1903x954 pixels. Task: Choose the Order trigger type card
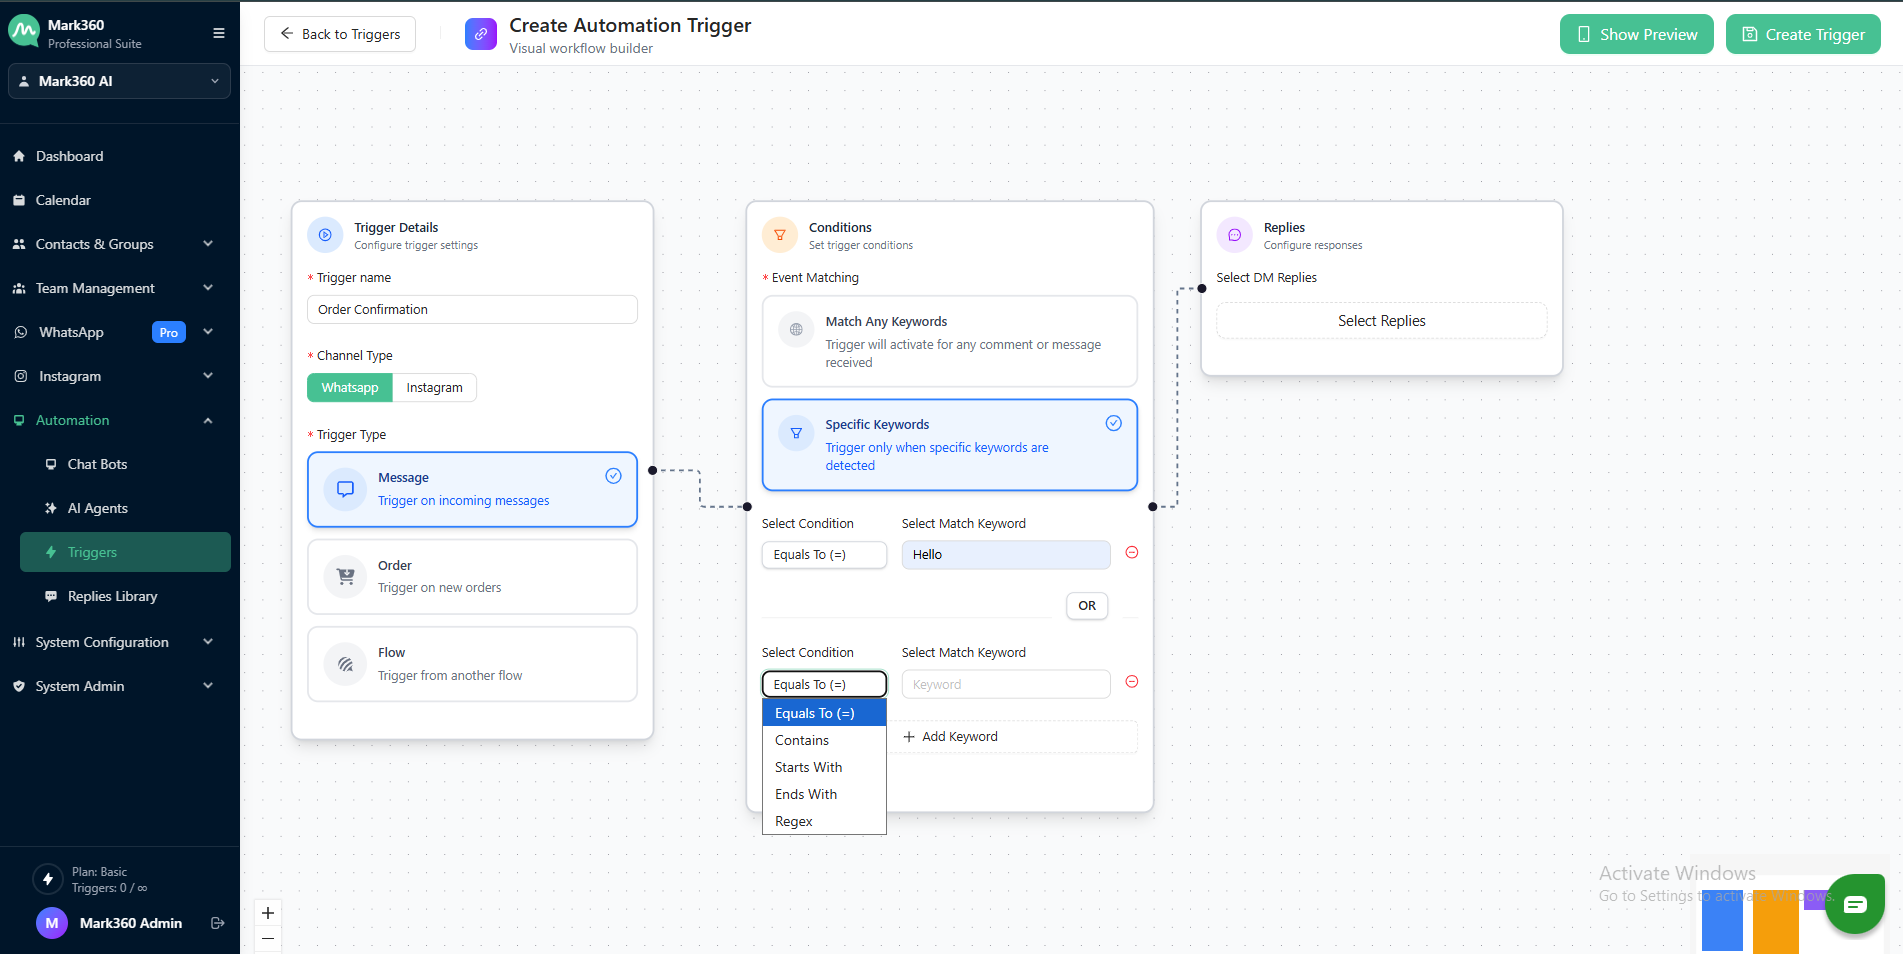click(x=472, y=577)
